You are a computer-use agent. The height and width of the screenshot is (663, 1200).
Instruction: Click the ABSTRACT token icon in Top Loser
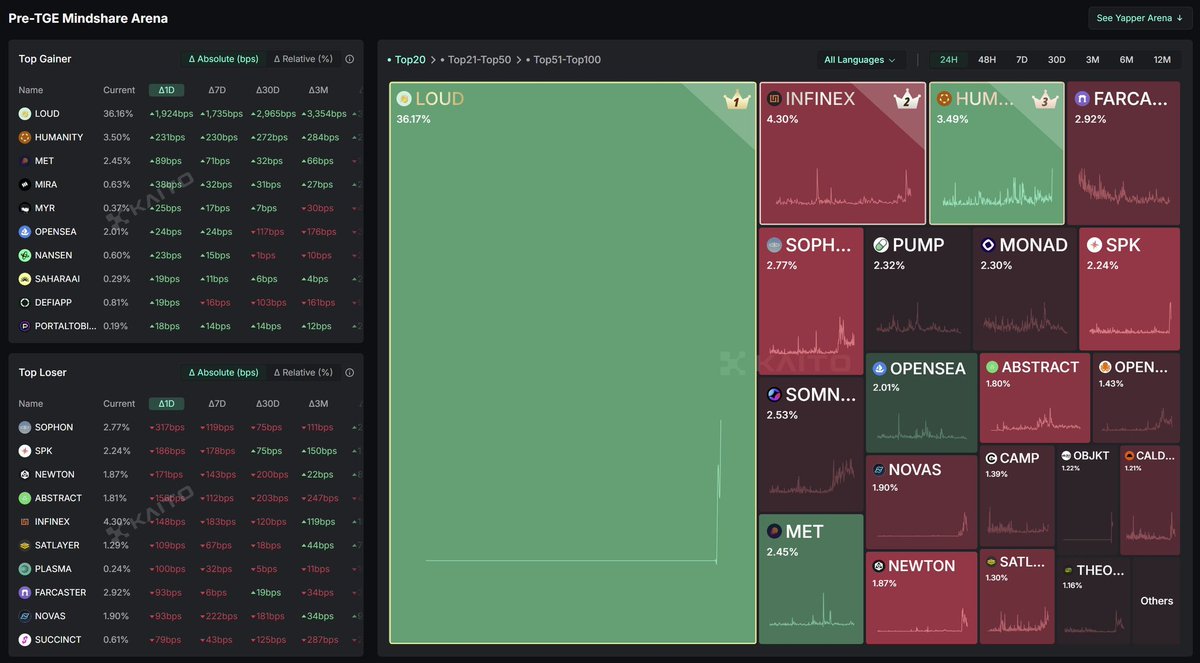click(24, 498)
